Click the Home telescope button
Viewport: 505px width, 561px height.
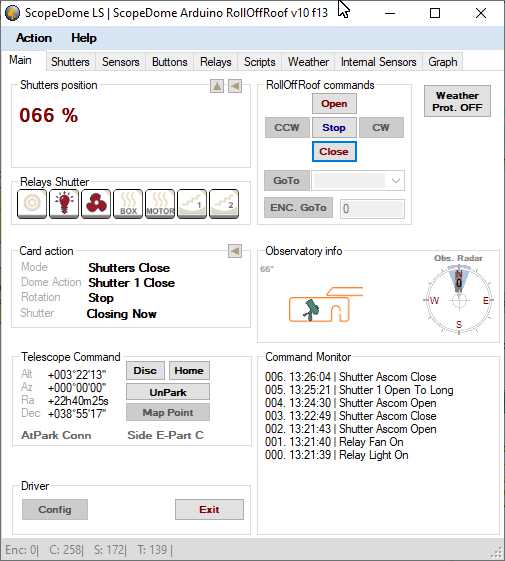point(189,370)
